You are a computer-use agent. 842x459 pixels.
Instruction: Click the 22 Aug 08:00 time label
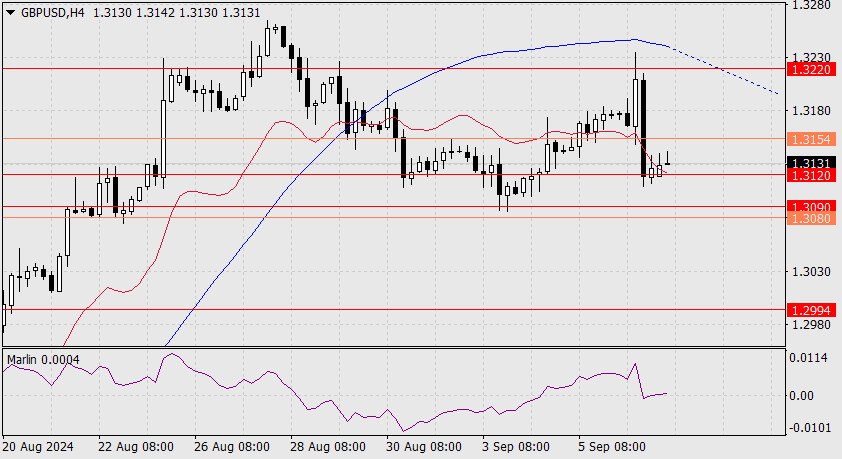click(136, 447)
